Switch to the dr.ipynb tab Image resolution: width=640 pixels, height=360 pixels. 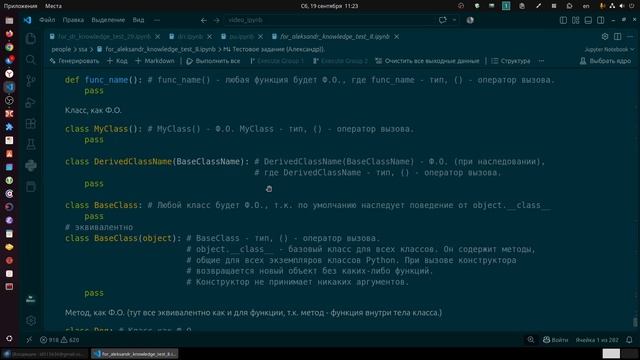coord(190,36)
